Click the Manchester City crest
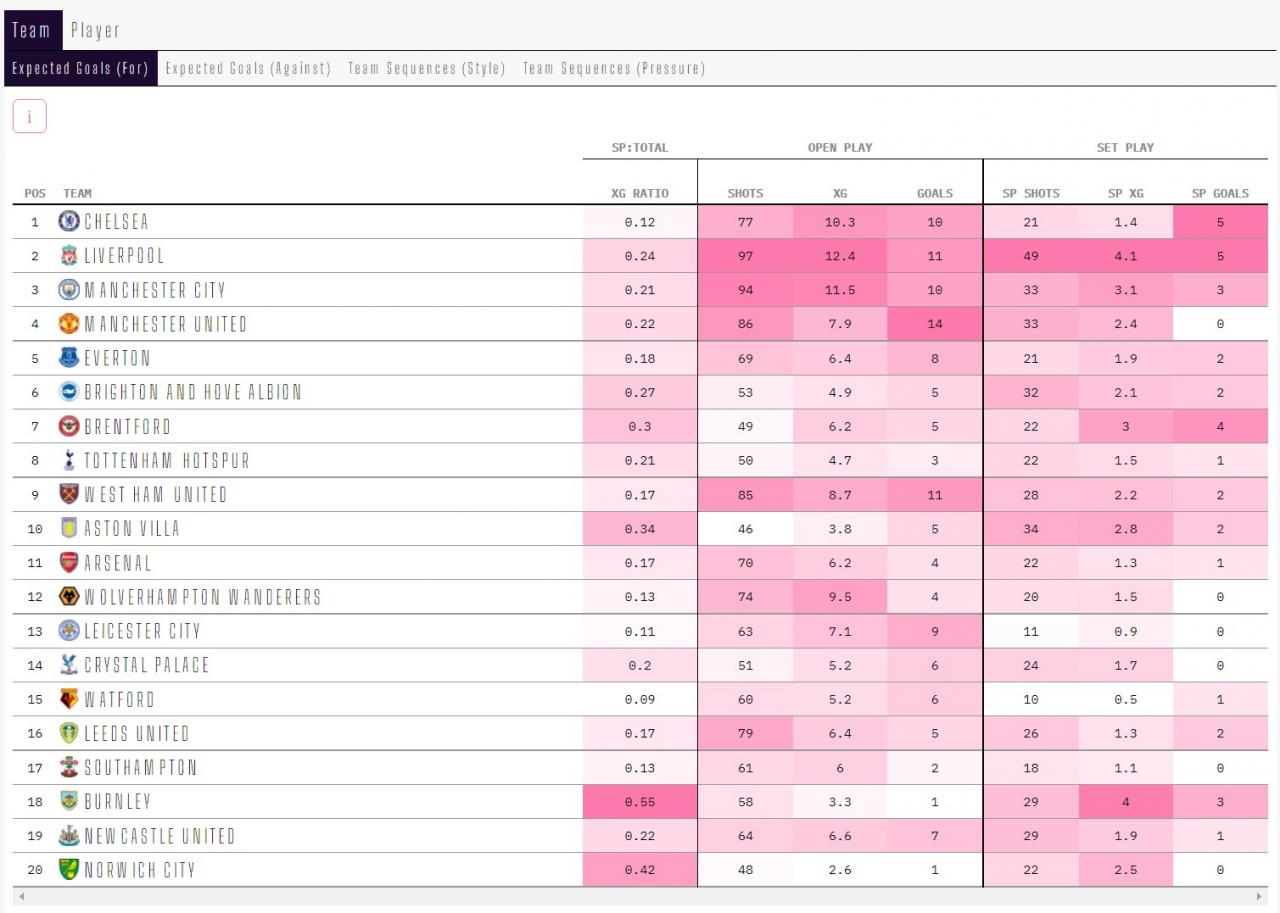The width and height of the screenshot is (1280, 913). (68, 290)
